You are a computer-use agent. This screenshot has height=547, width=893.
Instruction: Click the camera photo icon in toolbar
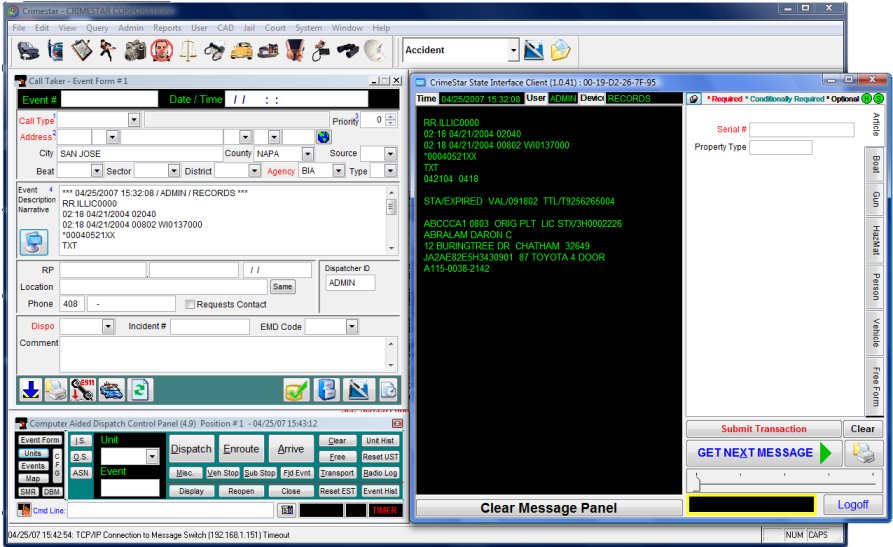tap(135, 51)
